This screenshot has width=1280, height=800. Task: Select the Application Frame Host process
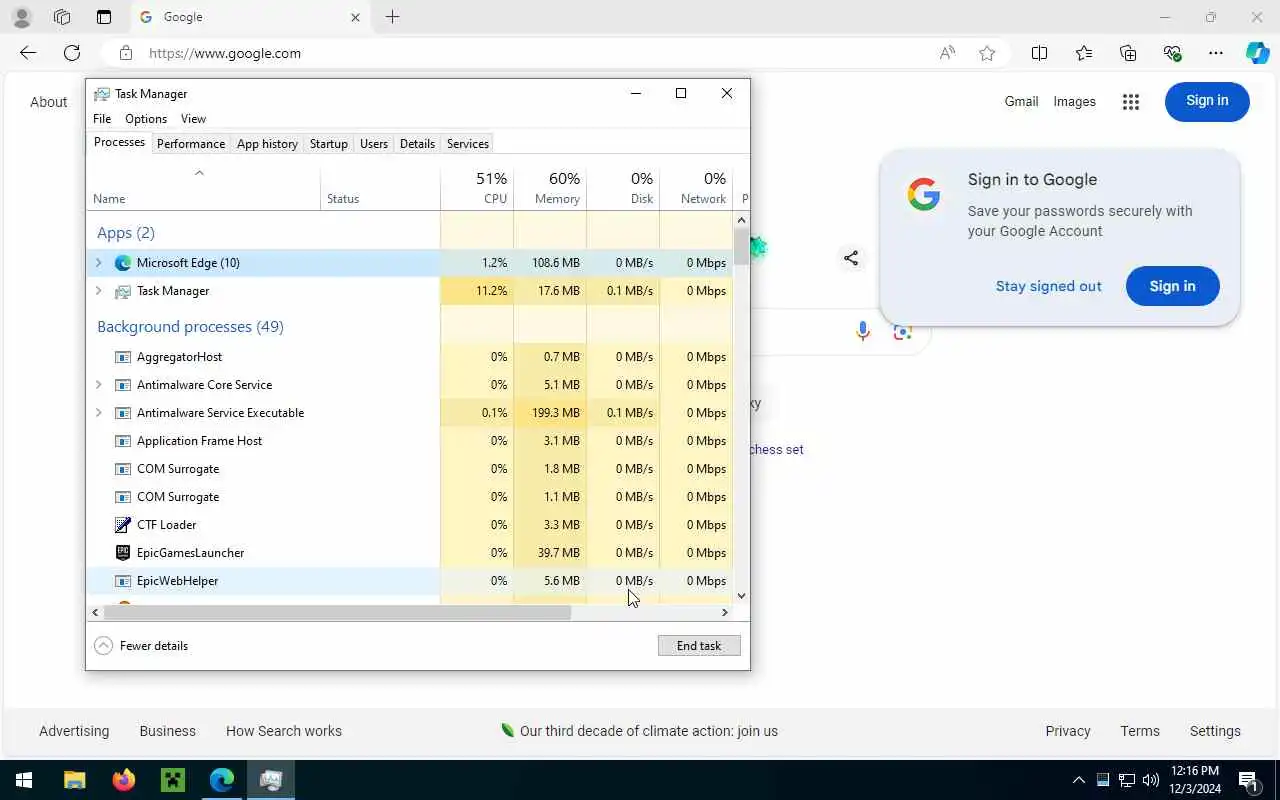[410, 441]
